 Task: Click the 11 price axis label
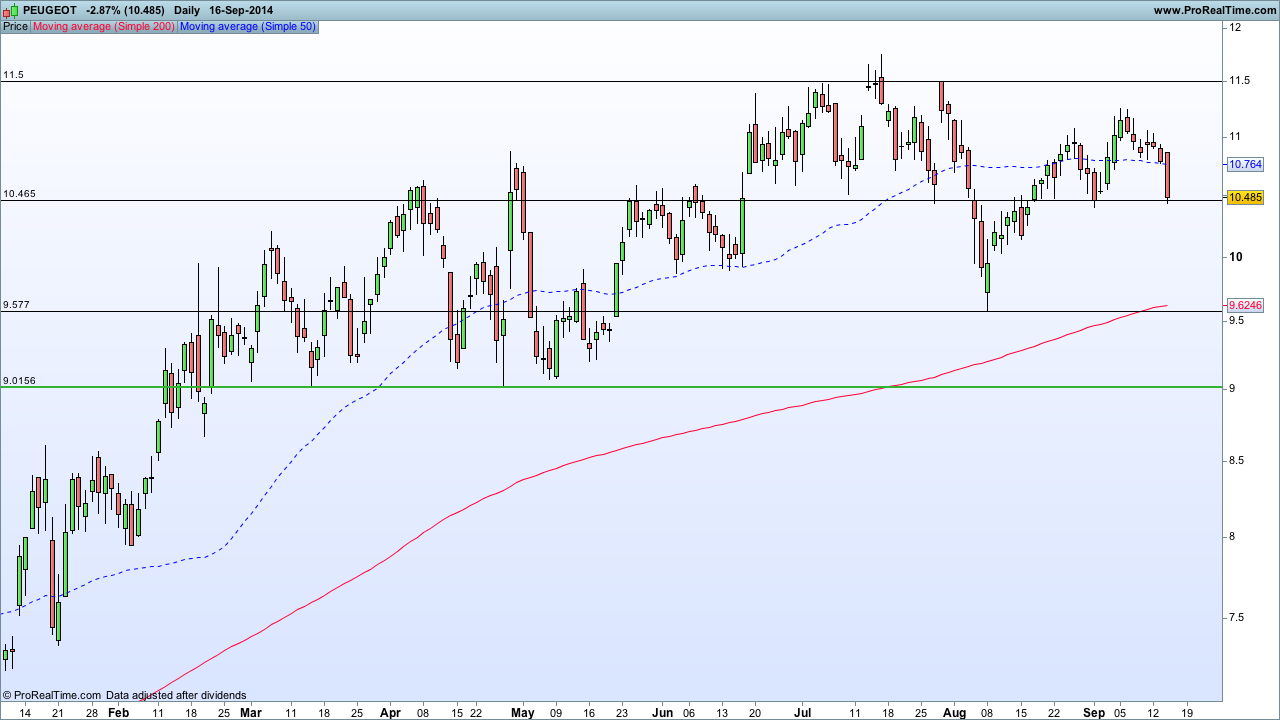[1235, 136]
